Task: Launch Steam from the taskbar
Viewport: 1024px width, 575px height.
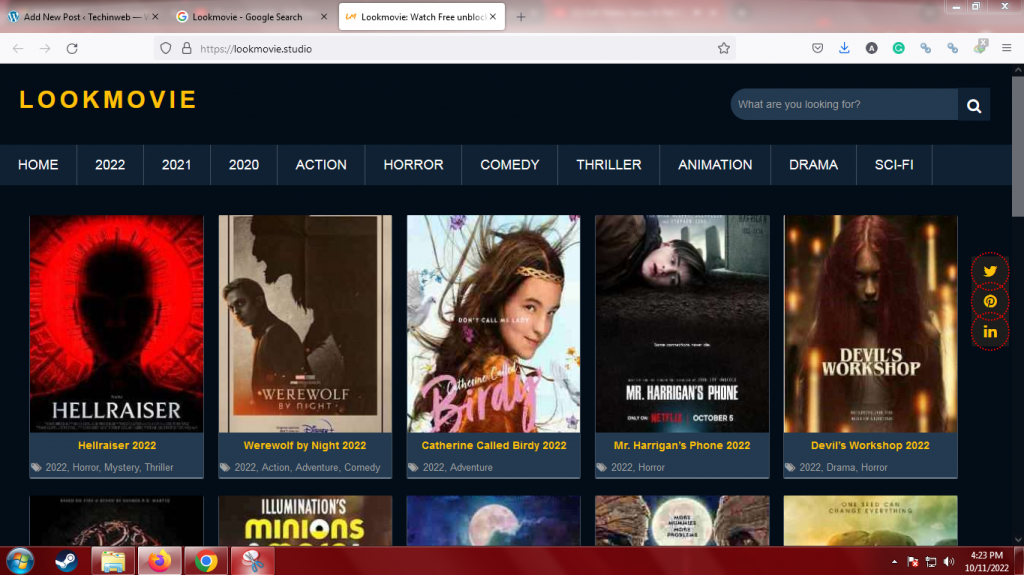Action: coord(66,561)
